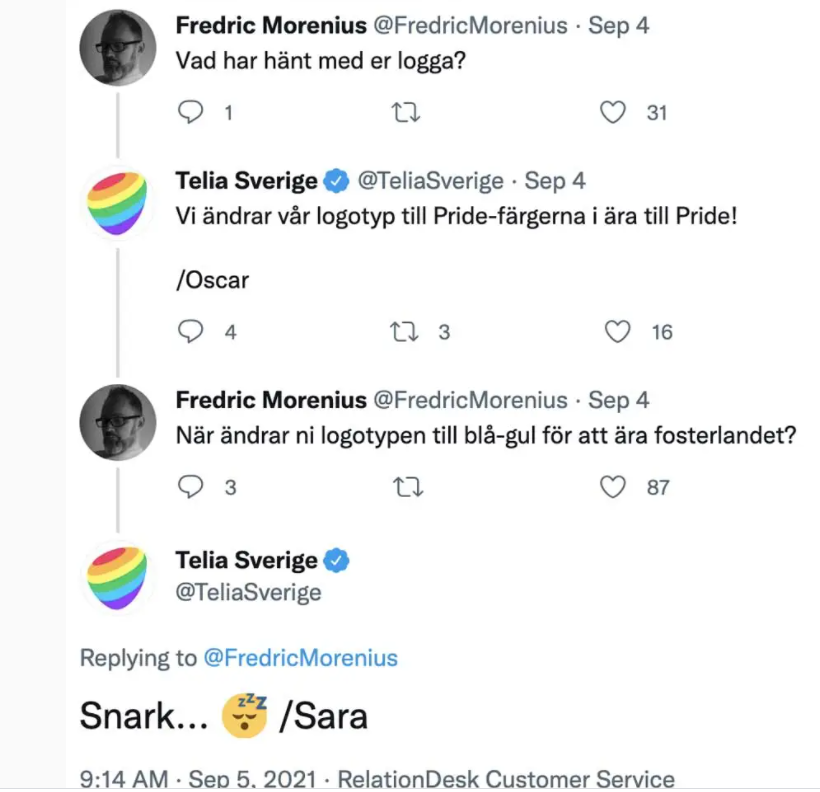The height and width of the screenshot is (792, 820).
Task: Like Telia's tweet signed /Oscar
Action: point(620,332)
